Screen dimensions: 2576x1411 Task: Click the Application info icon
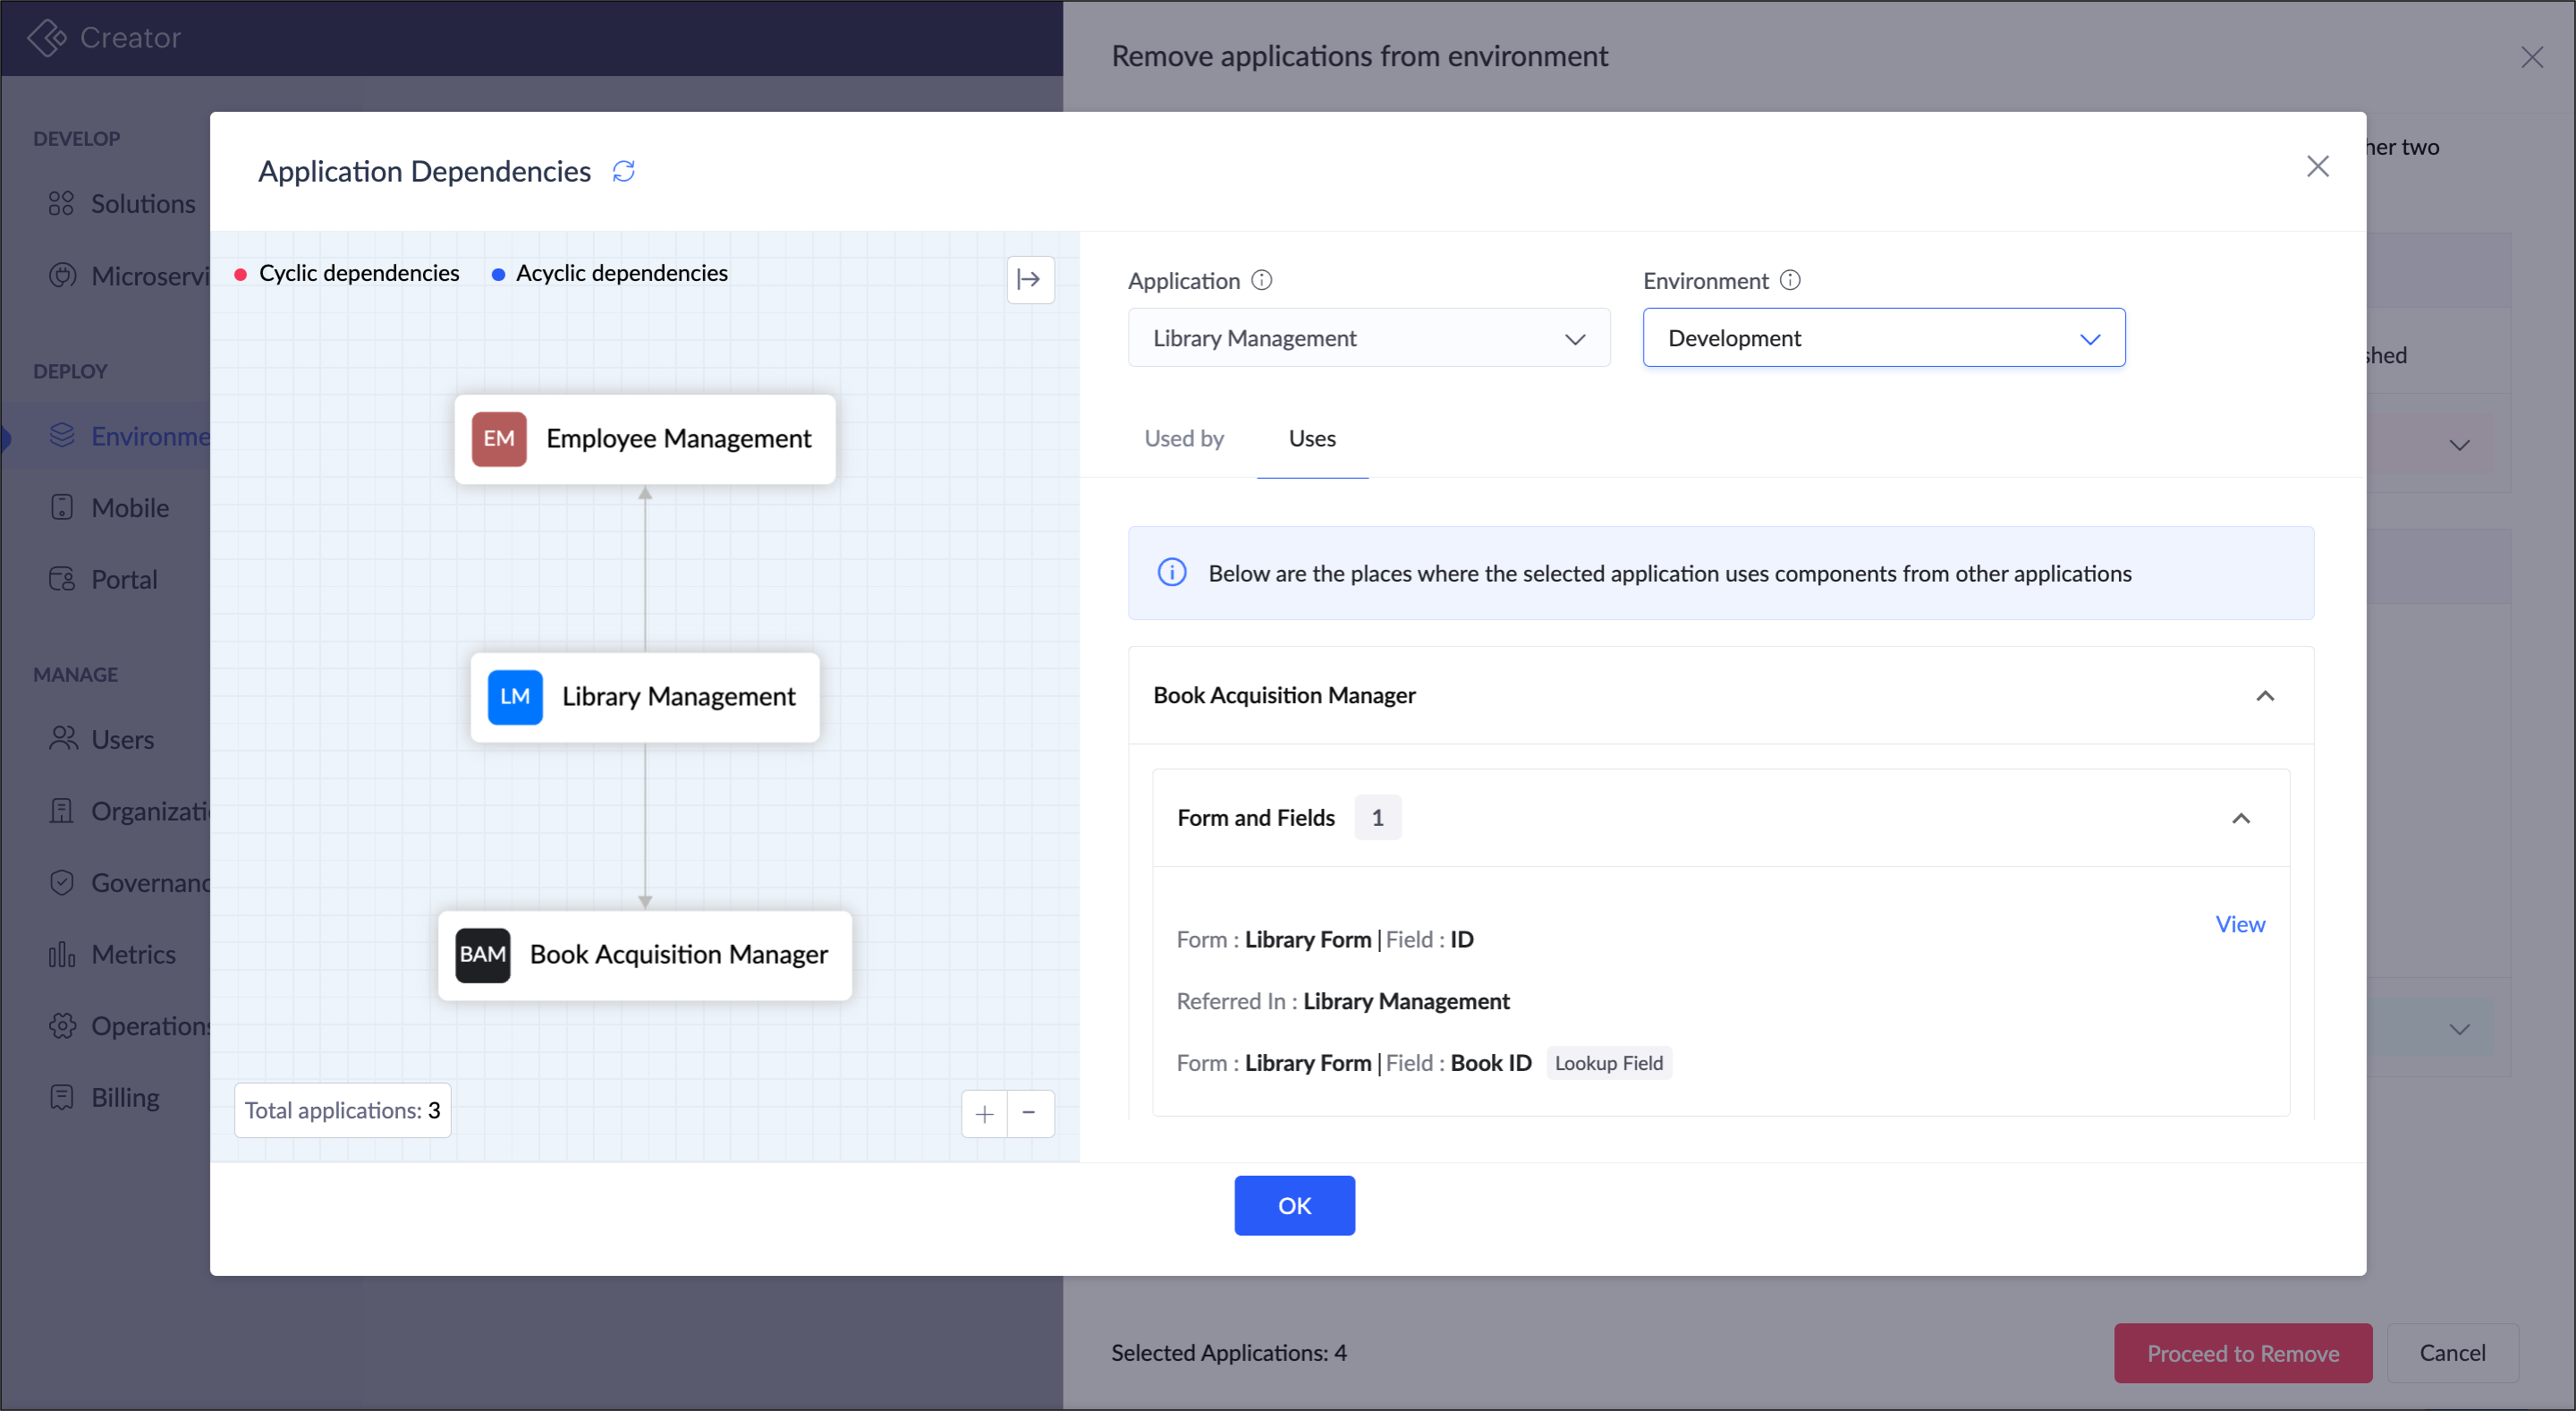[1261, 281]
